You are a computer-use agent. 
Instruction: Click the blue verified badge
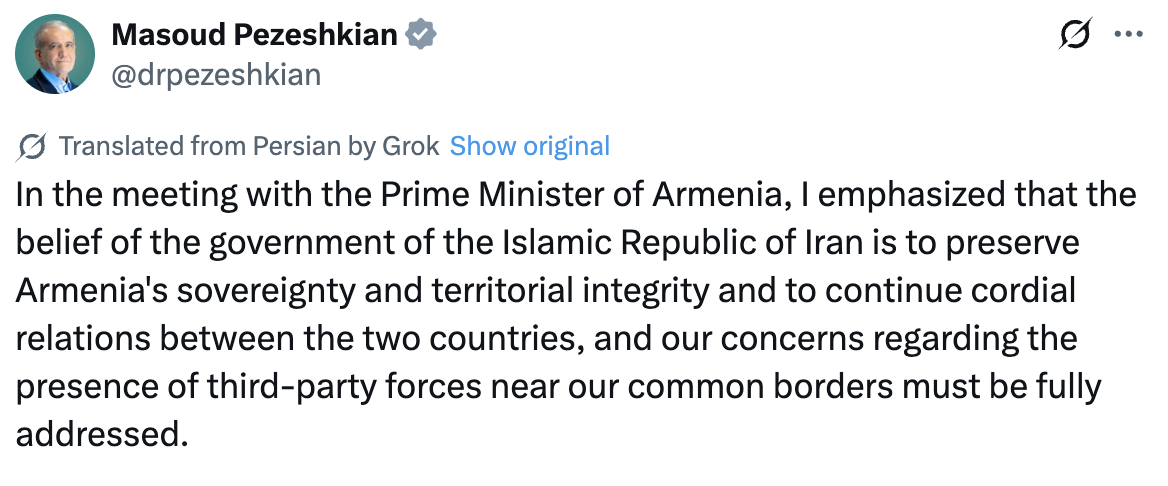421,35
